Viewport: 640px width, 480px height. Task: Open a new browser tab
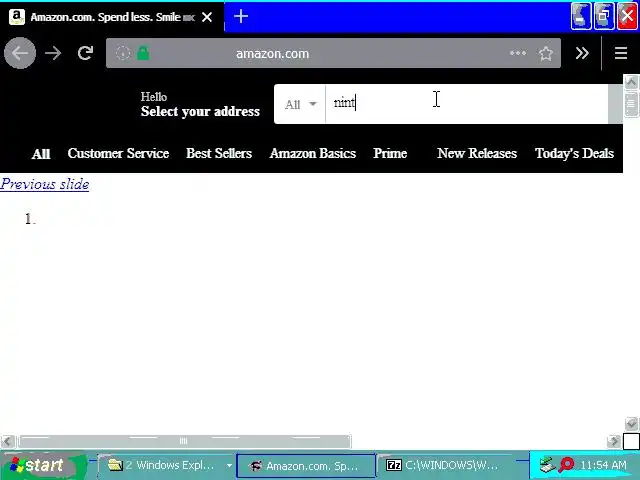pyautogui.click(x=241, y=16)
